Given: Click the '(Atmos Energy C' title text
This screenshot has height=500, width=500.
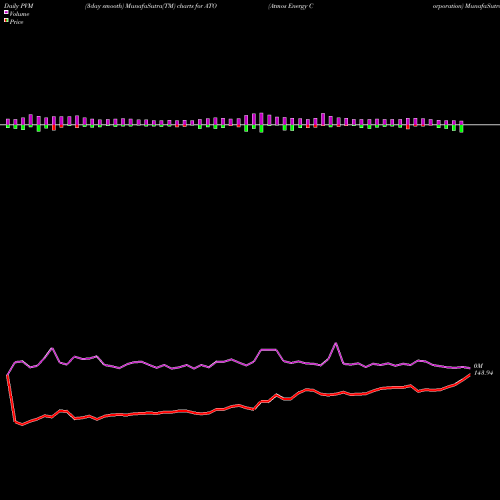Looking at the screenshot, I should click(291, 6).
